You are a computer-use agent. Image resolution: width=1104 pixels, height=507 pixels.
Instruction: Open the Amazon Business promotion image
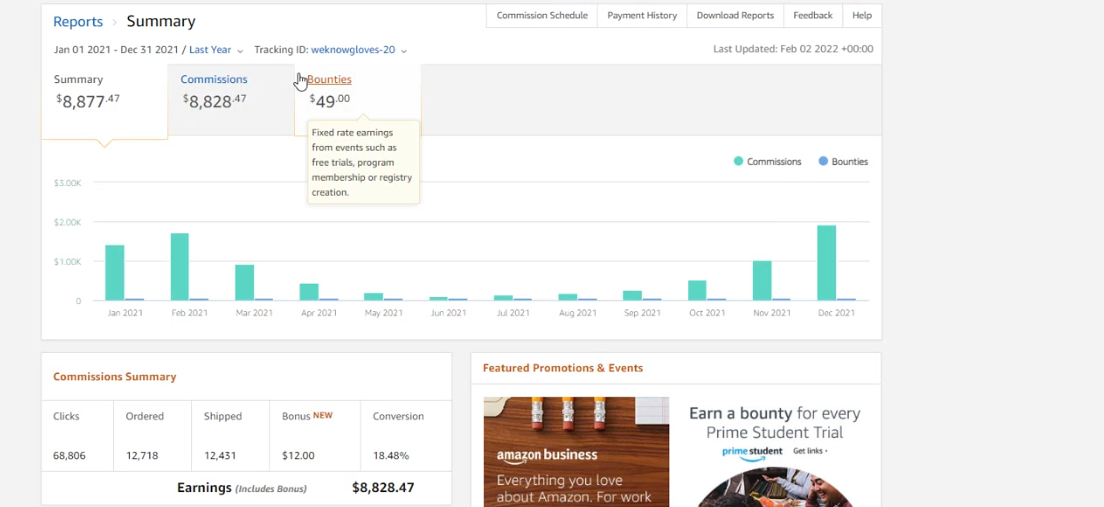point(576,452)
